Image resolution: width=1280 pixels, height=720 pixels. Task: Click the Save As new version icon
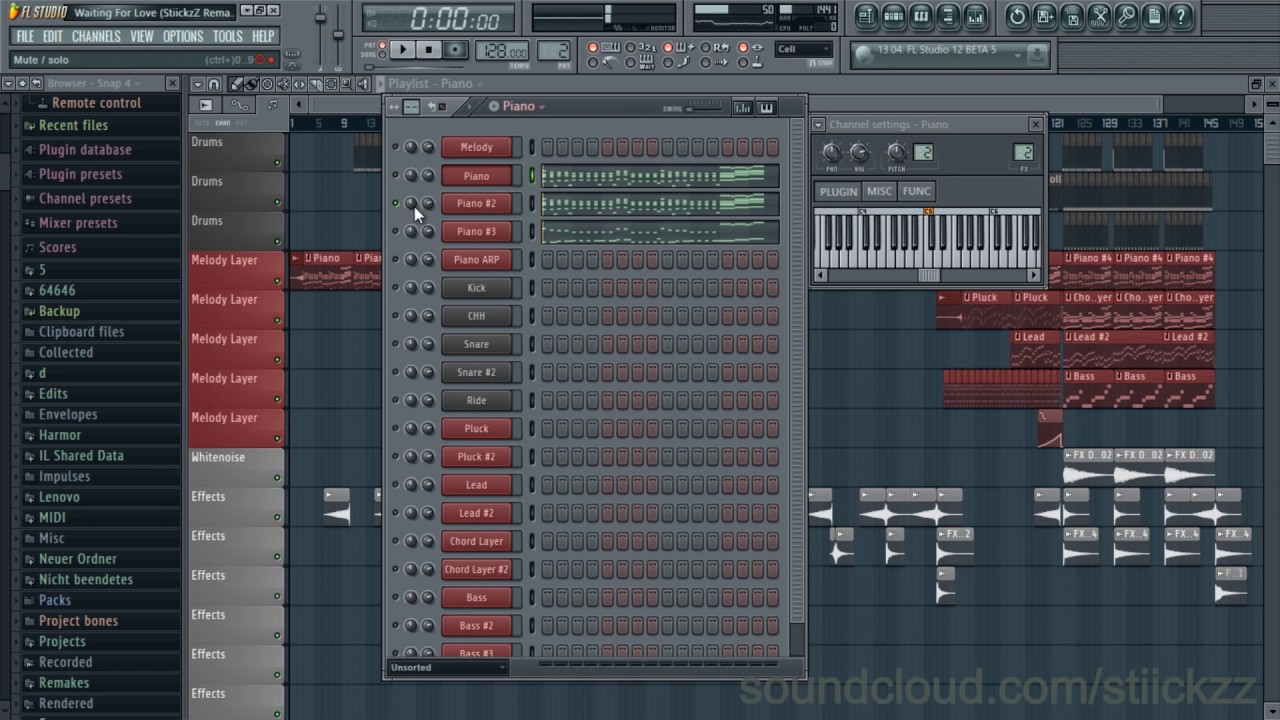(1045, 17)
